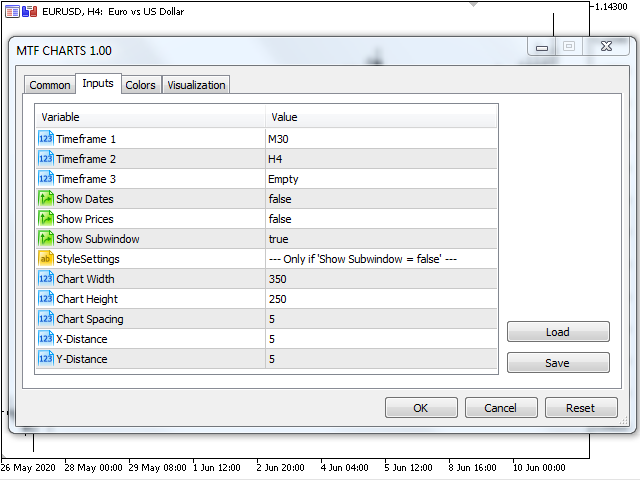This screenshot has width=640, height=480.
Task: Load saved input settings
Action: pyautogui.click(x=558, y=332)
